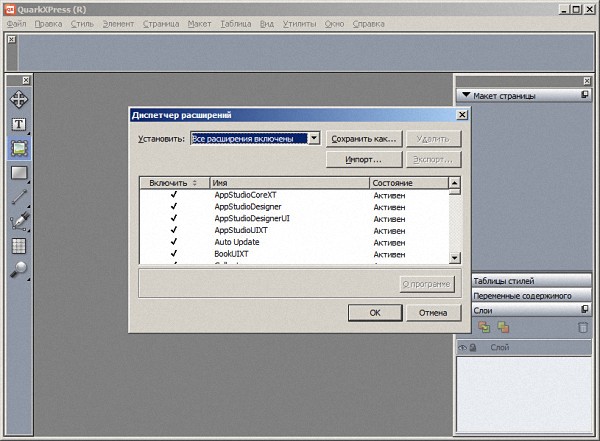
Task: Click the 'Сохранить как...' button
Action: click(365, 139)
